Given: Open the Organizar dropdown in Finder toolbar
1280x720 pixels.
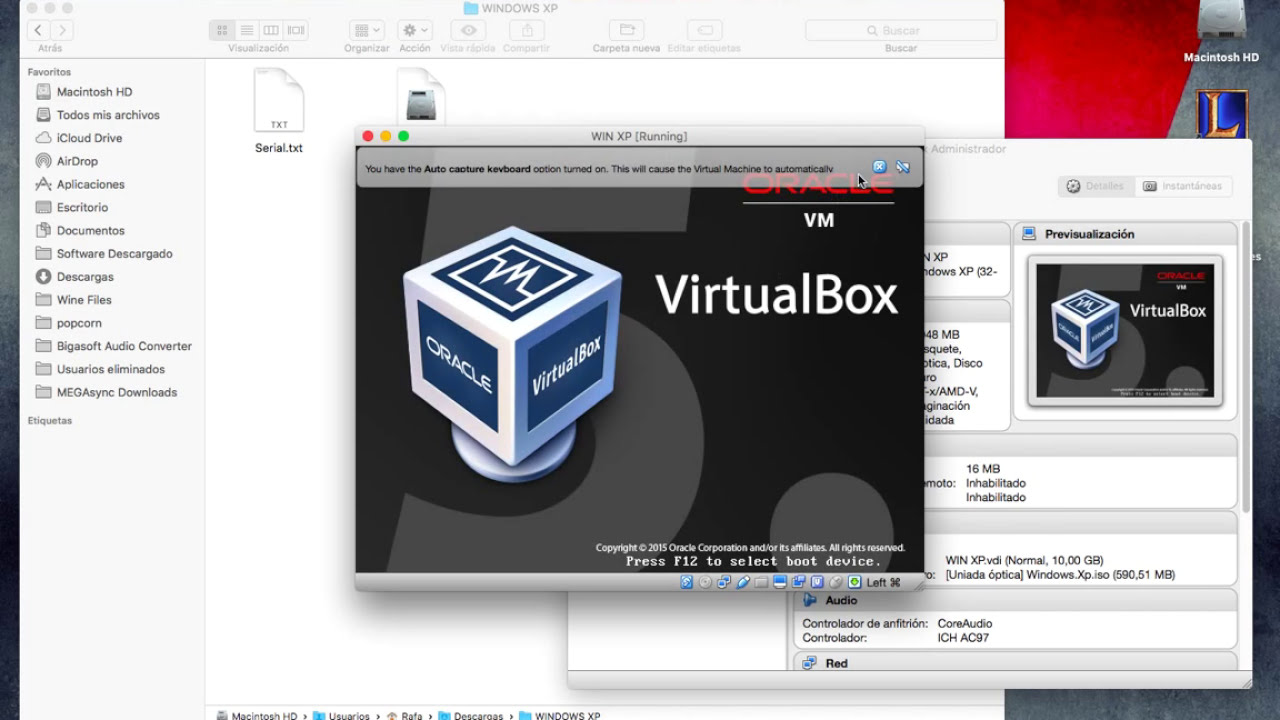Looking at the screenshot, I should [x=367, y=30].
